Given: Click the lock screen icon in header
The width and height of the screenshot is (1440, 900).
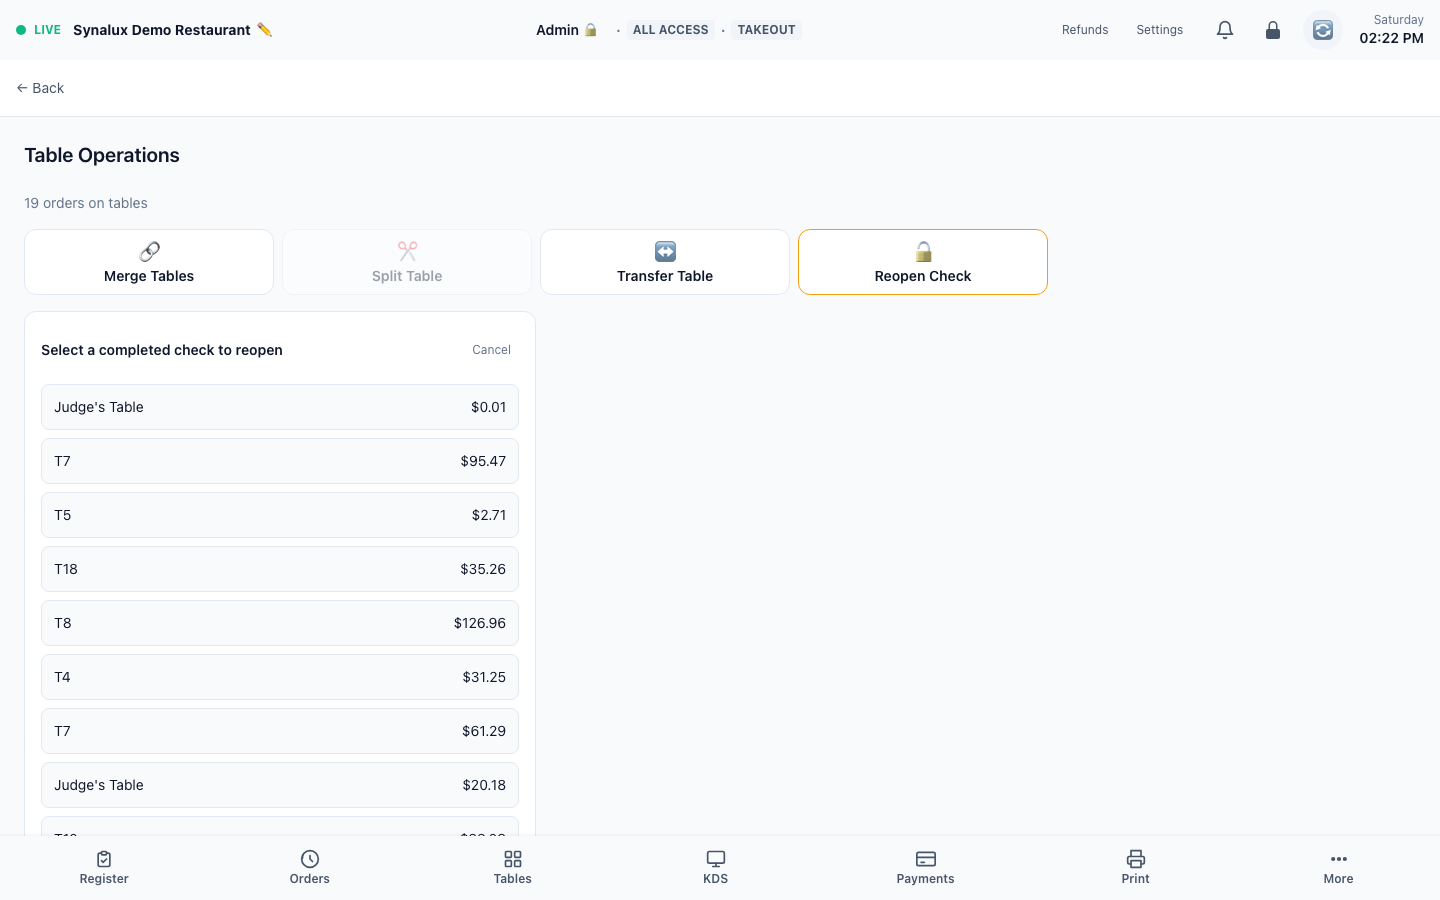Looking at the screenshot, I should coord(1273,30).
